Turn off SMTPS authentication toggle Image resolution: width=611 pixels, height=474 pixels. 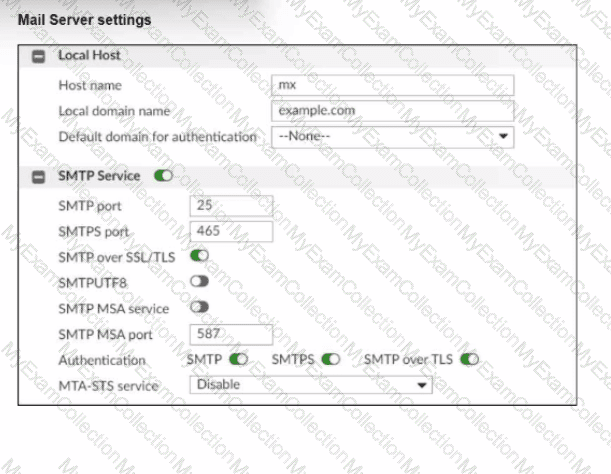click(331, 359)
